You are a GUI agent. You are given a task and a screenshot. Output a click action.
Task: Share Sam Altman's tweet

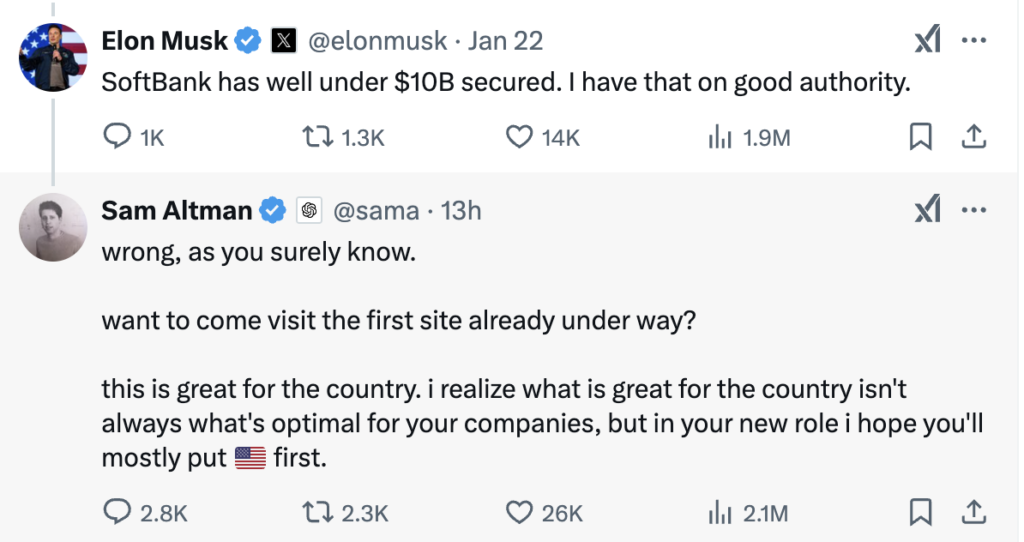tap(975, 513)
